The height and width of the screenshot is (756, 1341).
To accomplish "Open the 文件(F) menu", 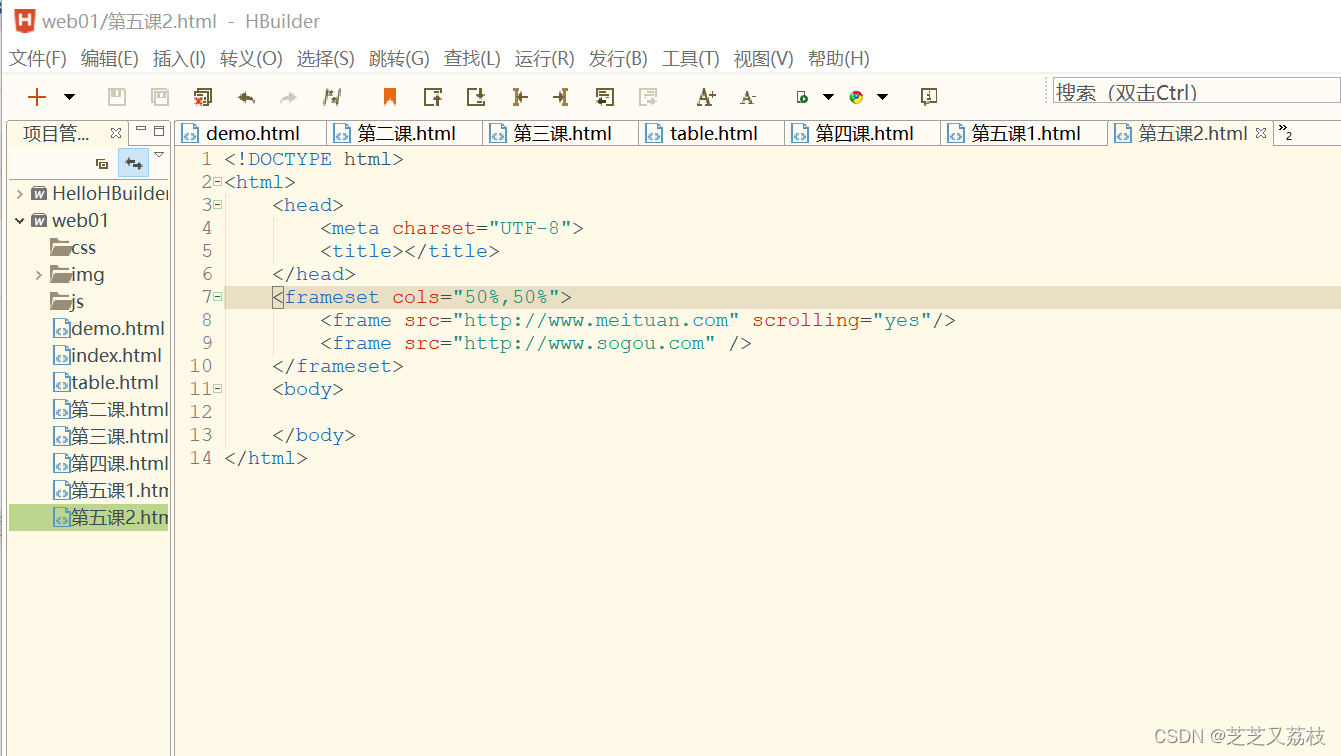I will click(x=38, y=59).
